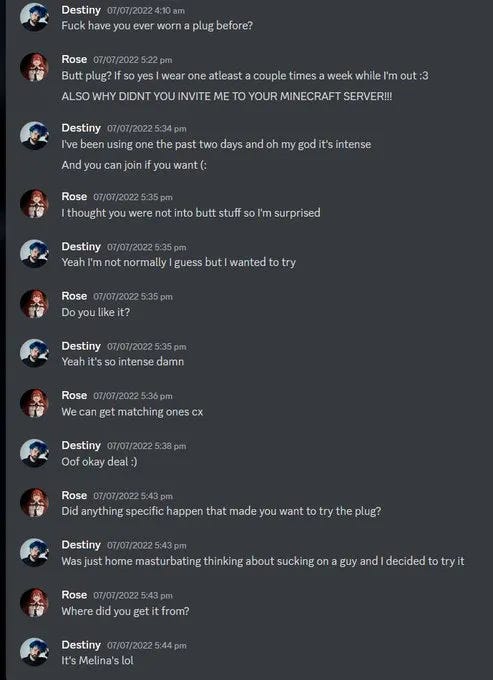
Task: Open Rose's avatar on 'Where did you get it from?'
Action: tap(34, 602)
